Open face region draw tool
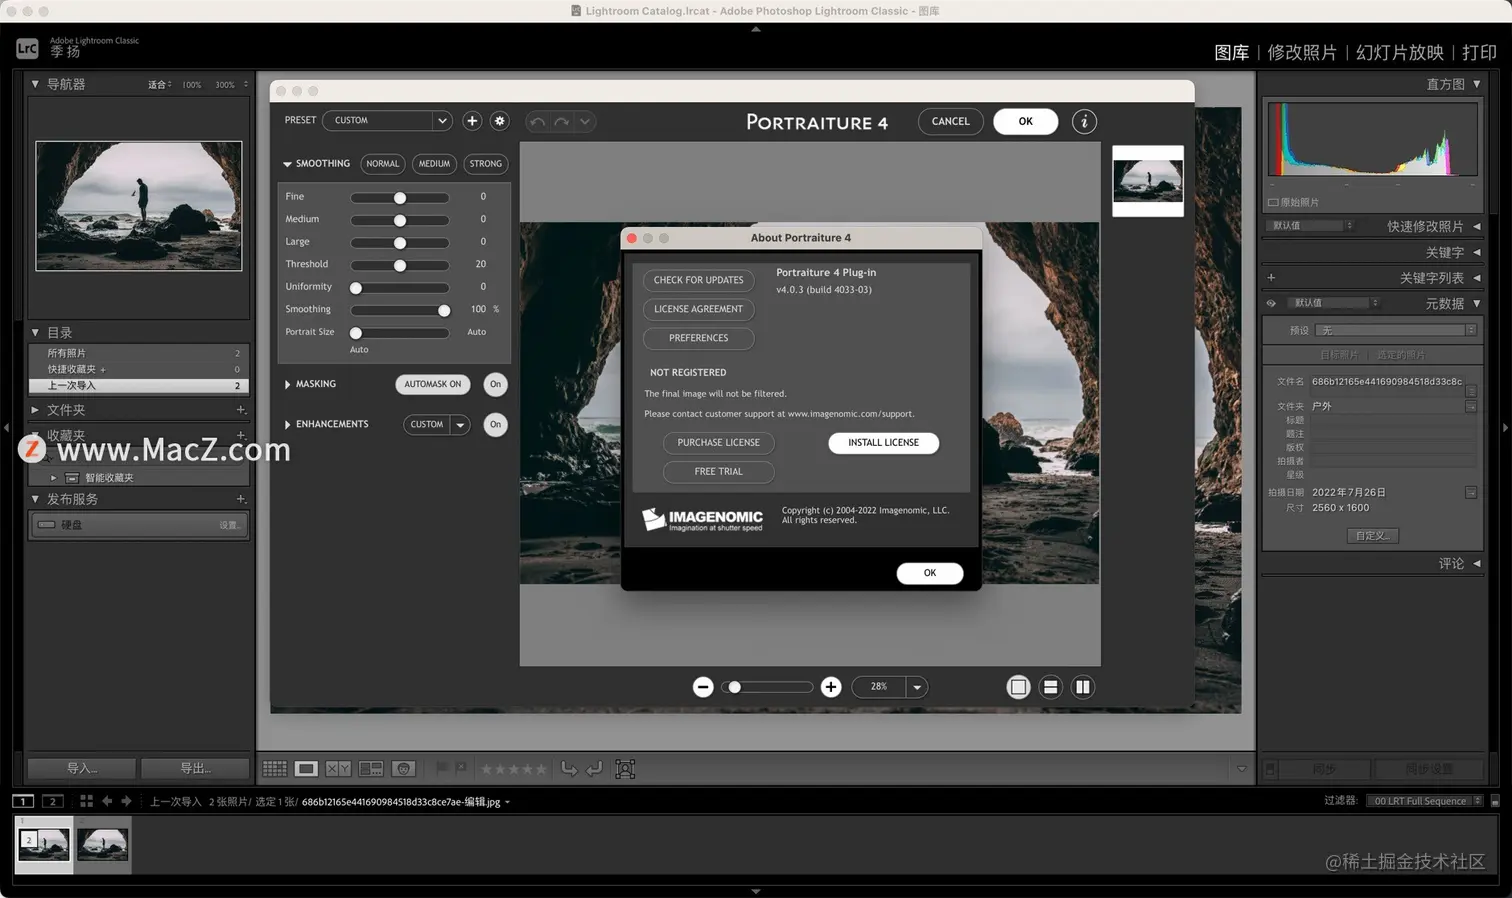1512x898 pixels. (625, 769)
